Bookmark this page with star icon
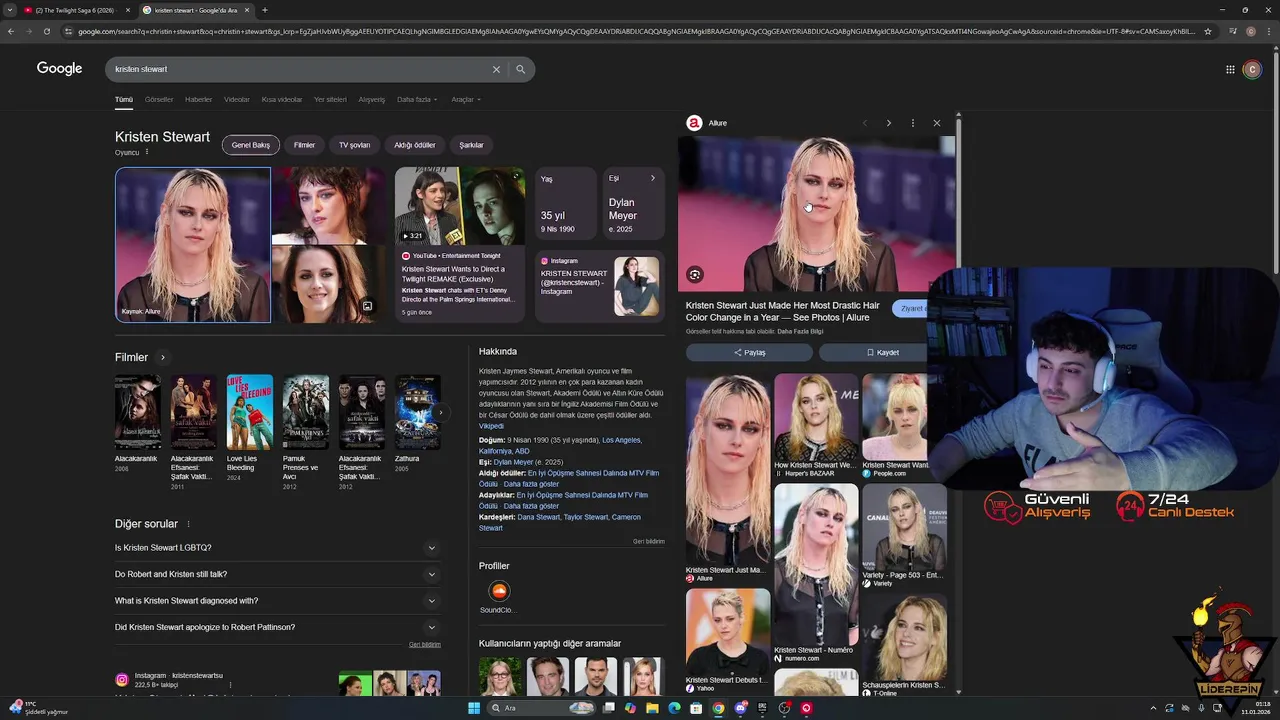Screen dimensions: 1280x720 (x=1208, y=31)
